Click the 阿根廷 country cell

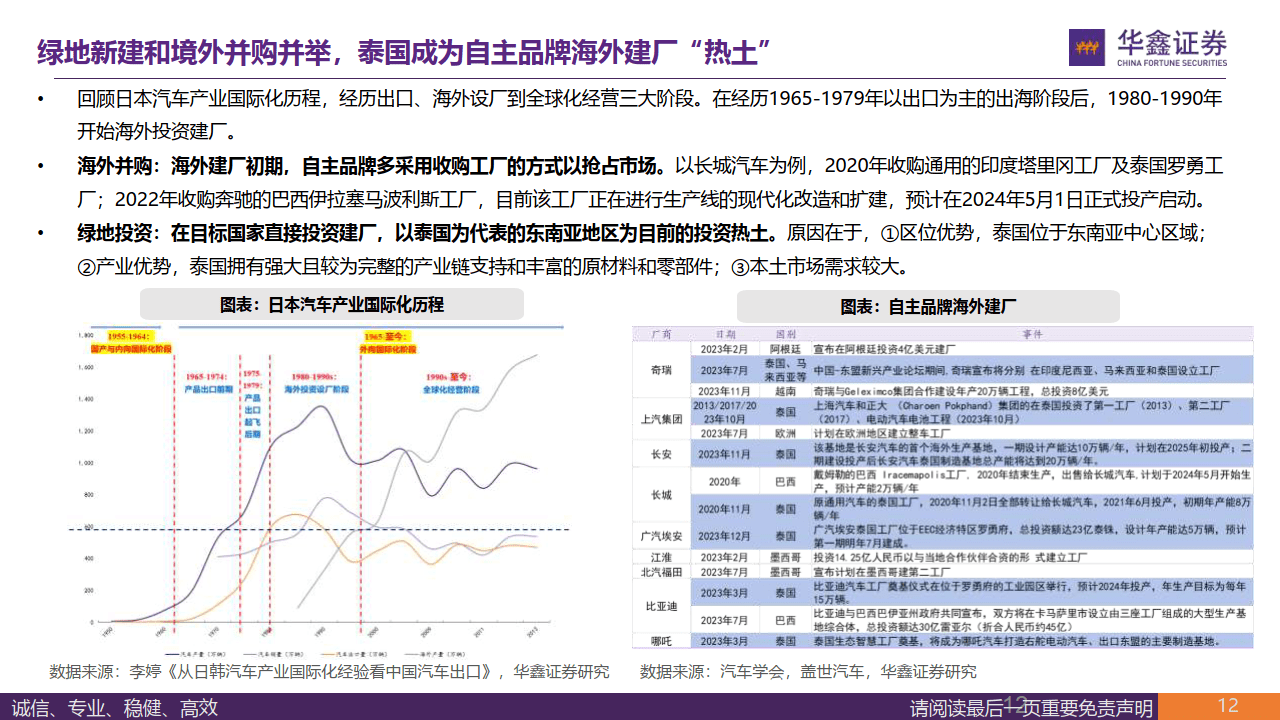(x=786, y=349)
